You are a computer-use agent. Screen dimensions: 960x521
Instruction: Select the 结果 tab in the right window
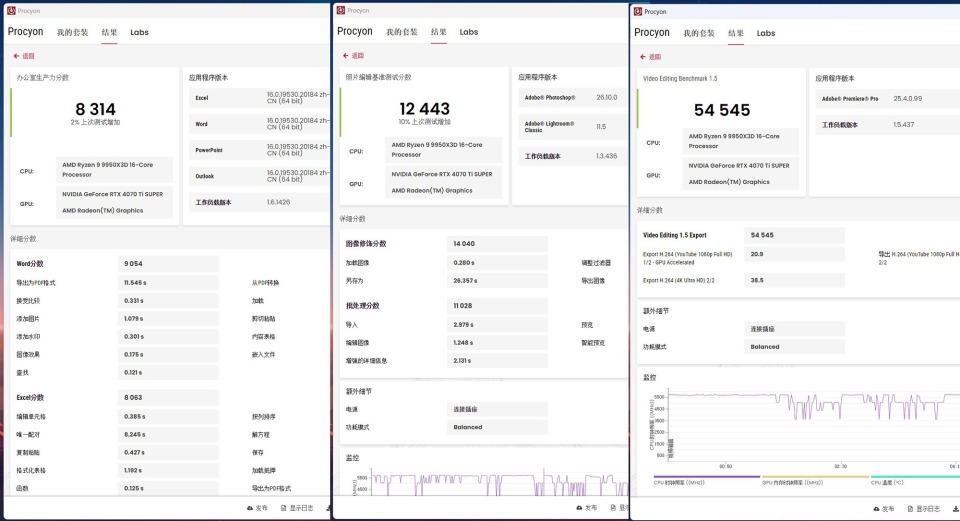point(735,33)
